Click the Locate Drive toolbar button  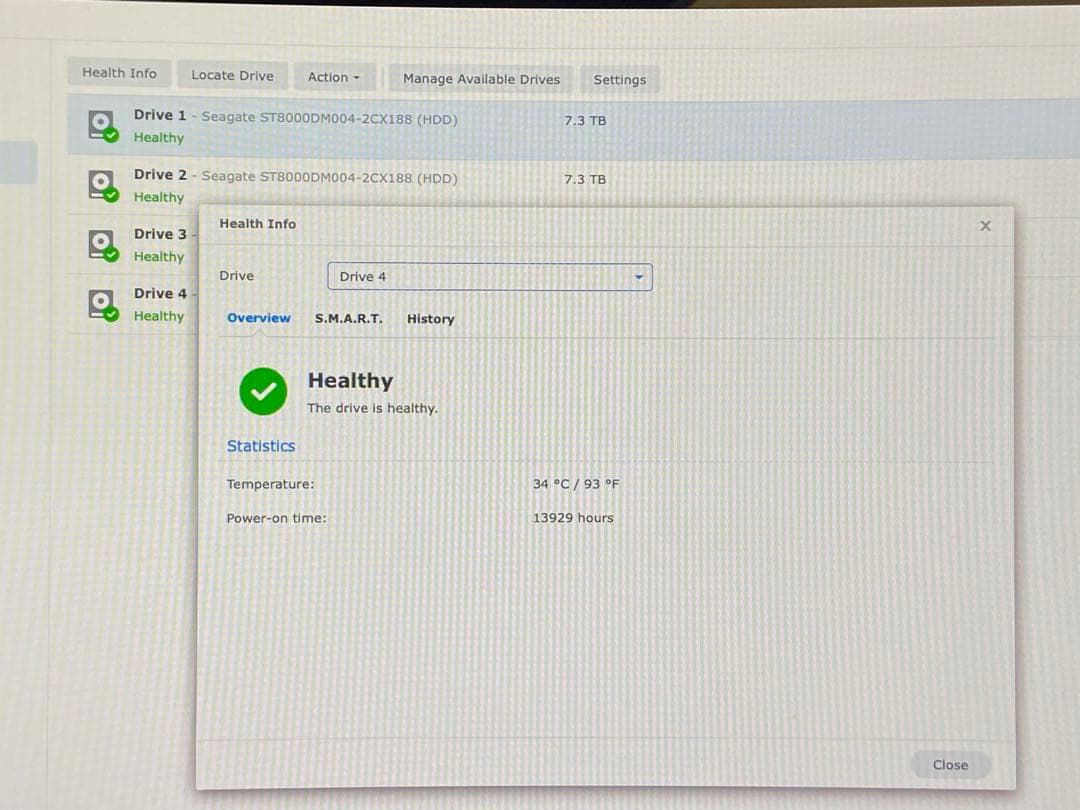[232, 75]
